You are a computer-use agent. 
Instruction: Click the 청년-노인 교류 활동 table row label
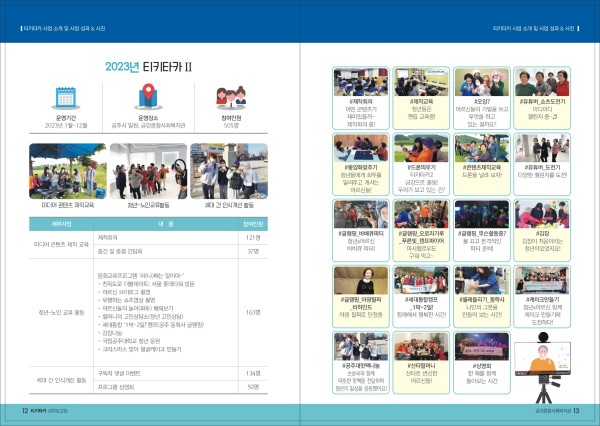click(x=61, y=312)
